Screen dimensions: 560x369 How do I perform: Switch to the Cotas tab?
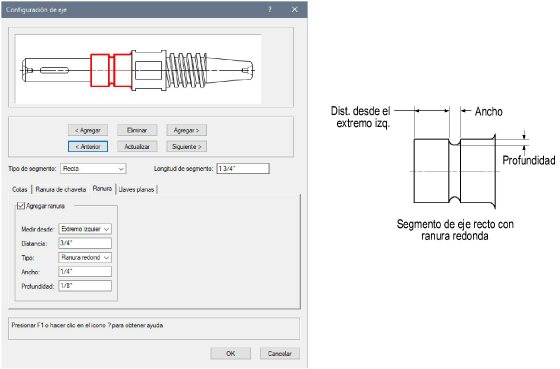click(x=20, y=189)
